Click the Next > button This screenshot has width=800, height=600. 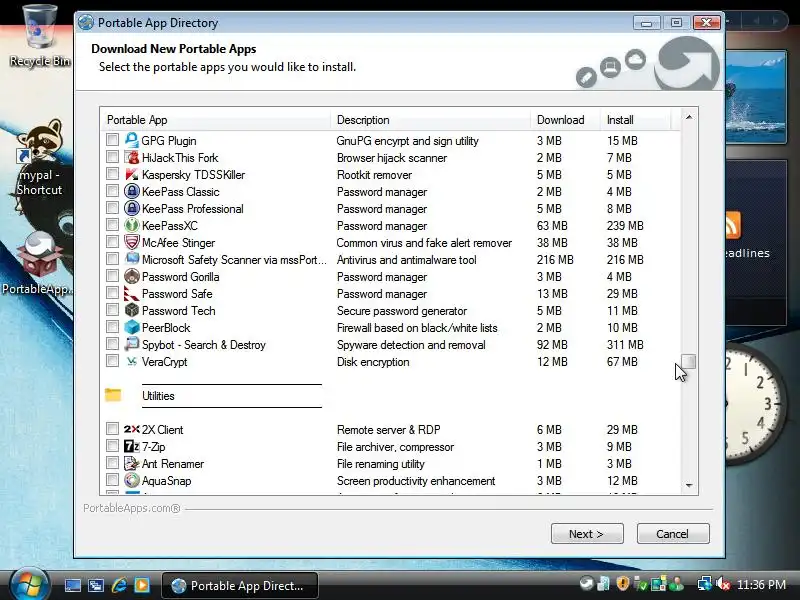click(x=587, y=534)
